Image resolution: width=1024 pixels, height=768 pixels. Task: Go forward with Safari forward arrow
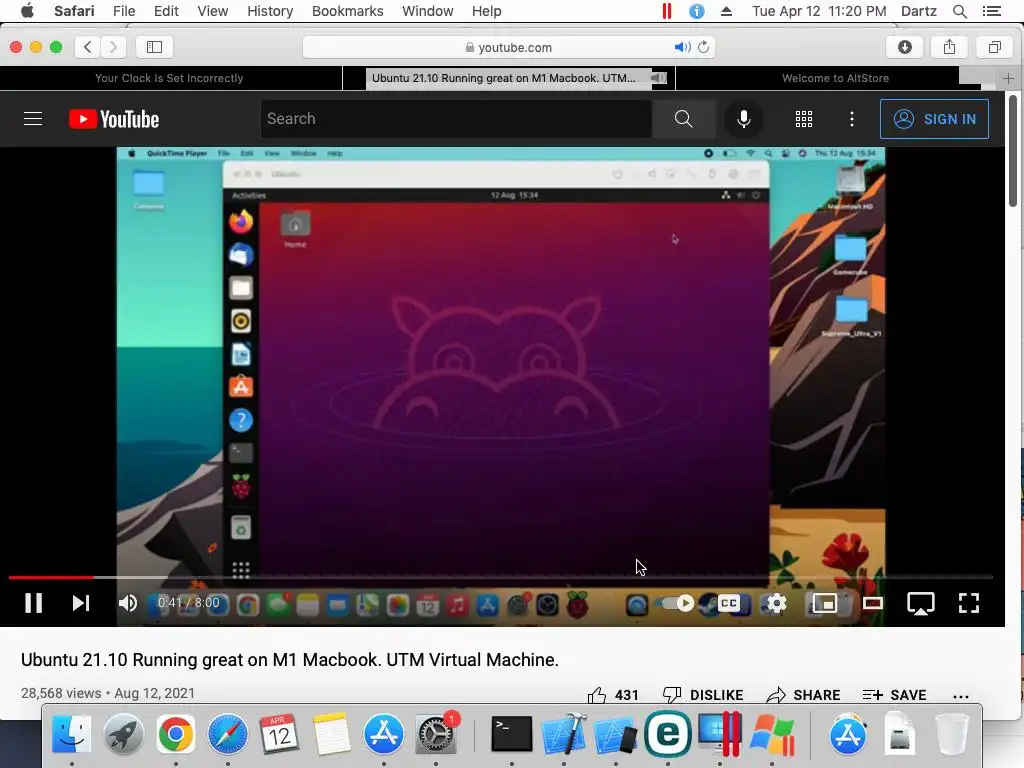click(113, 47)
